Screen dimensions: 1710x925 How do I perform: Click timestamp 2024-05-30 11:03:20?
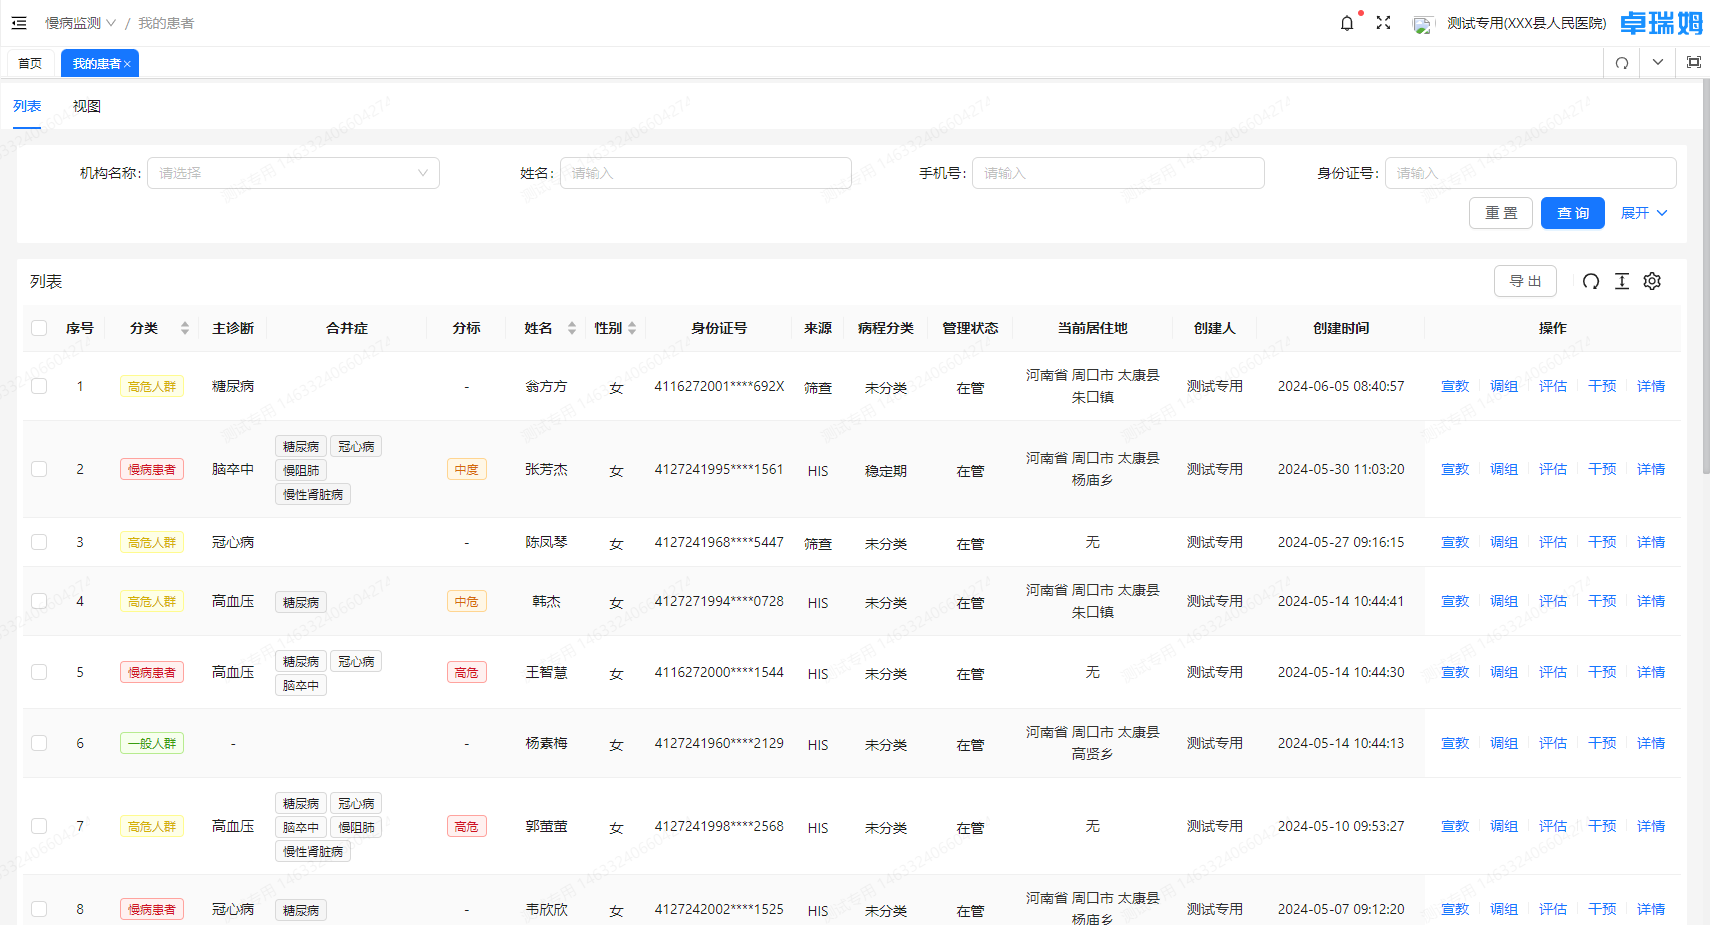tap(1341, 469)
